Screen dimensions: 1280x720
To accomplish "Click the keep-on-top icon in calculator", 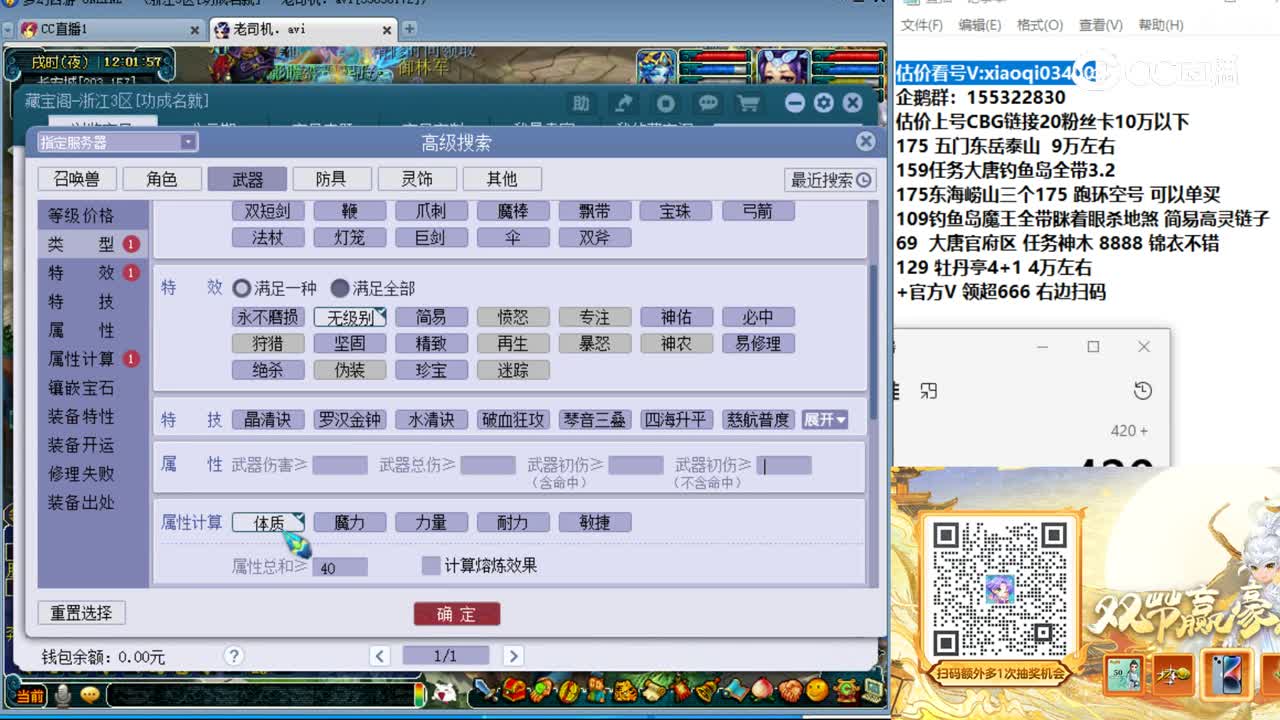I will point(929,391).
